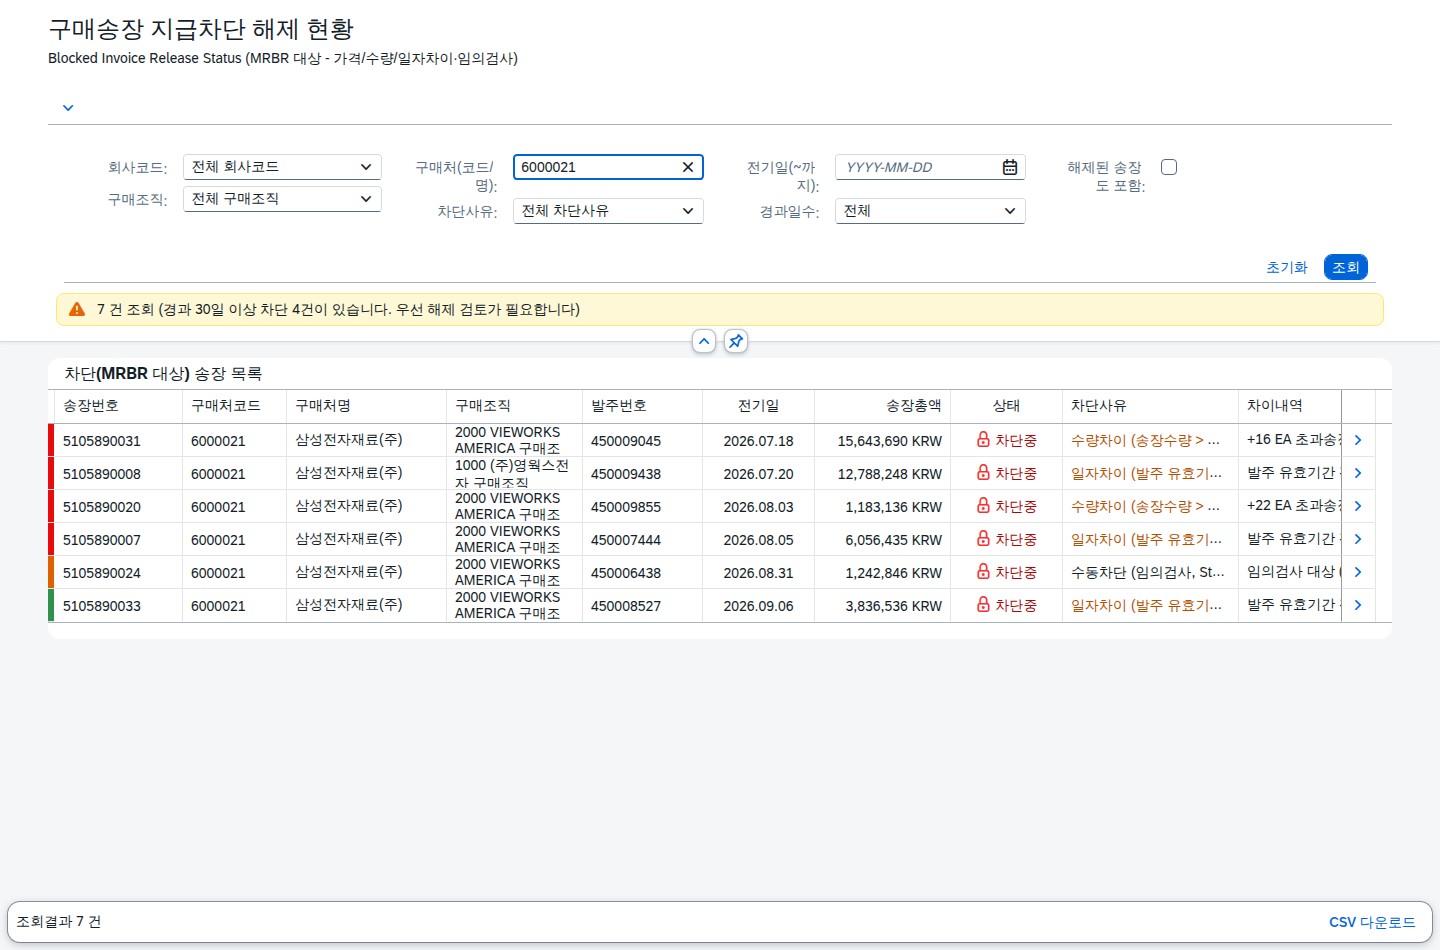Select invoice number 5105890008

click(x=102, y=474)
